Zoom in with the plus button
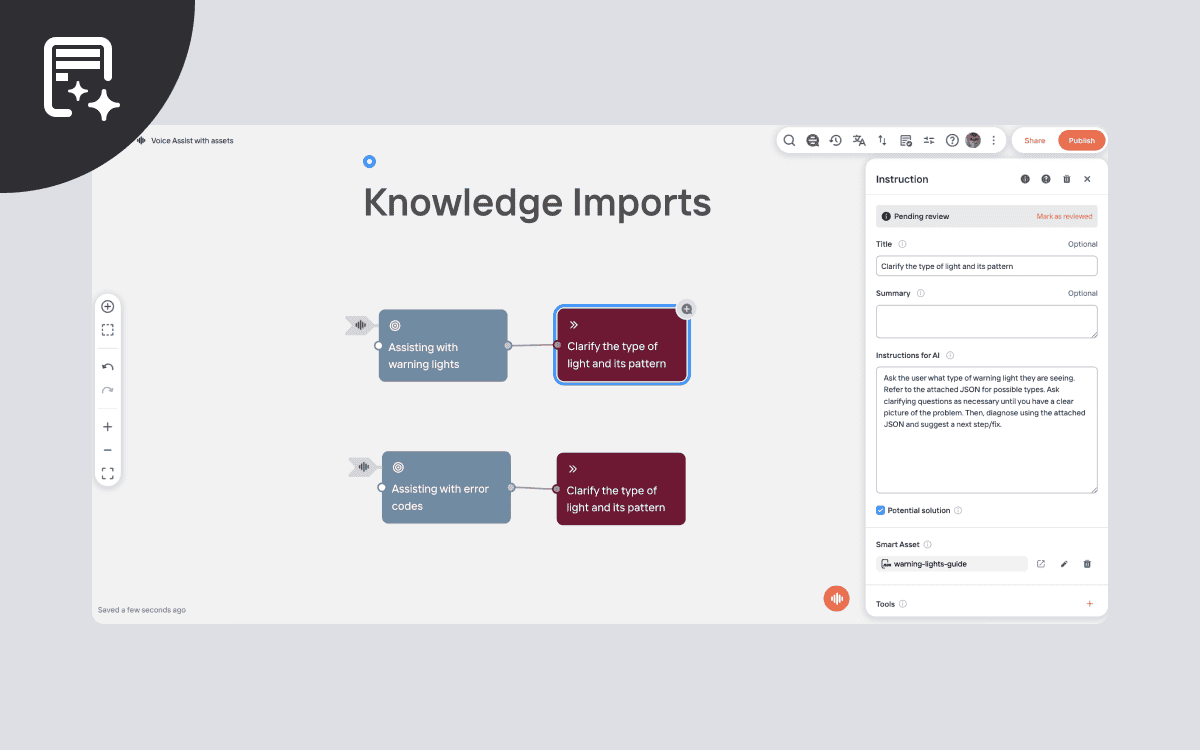The width and height of the screenshot is (1200, 750). pos(108,427)
